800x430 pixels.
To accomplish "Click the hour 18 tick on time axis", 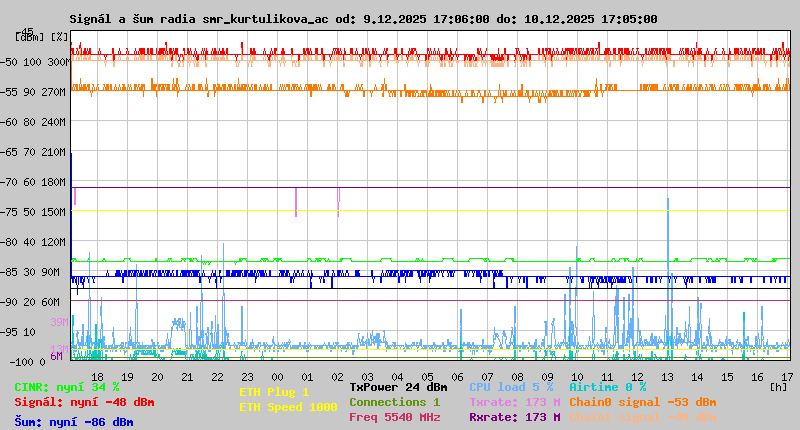I will point(97,377).
